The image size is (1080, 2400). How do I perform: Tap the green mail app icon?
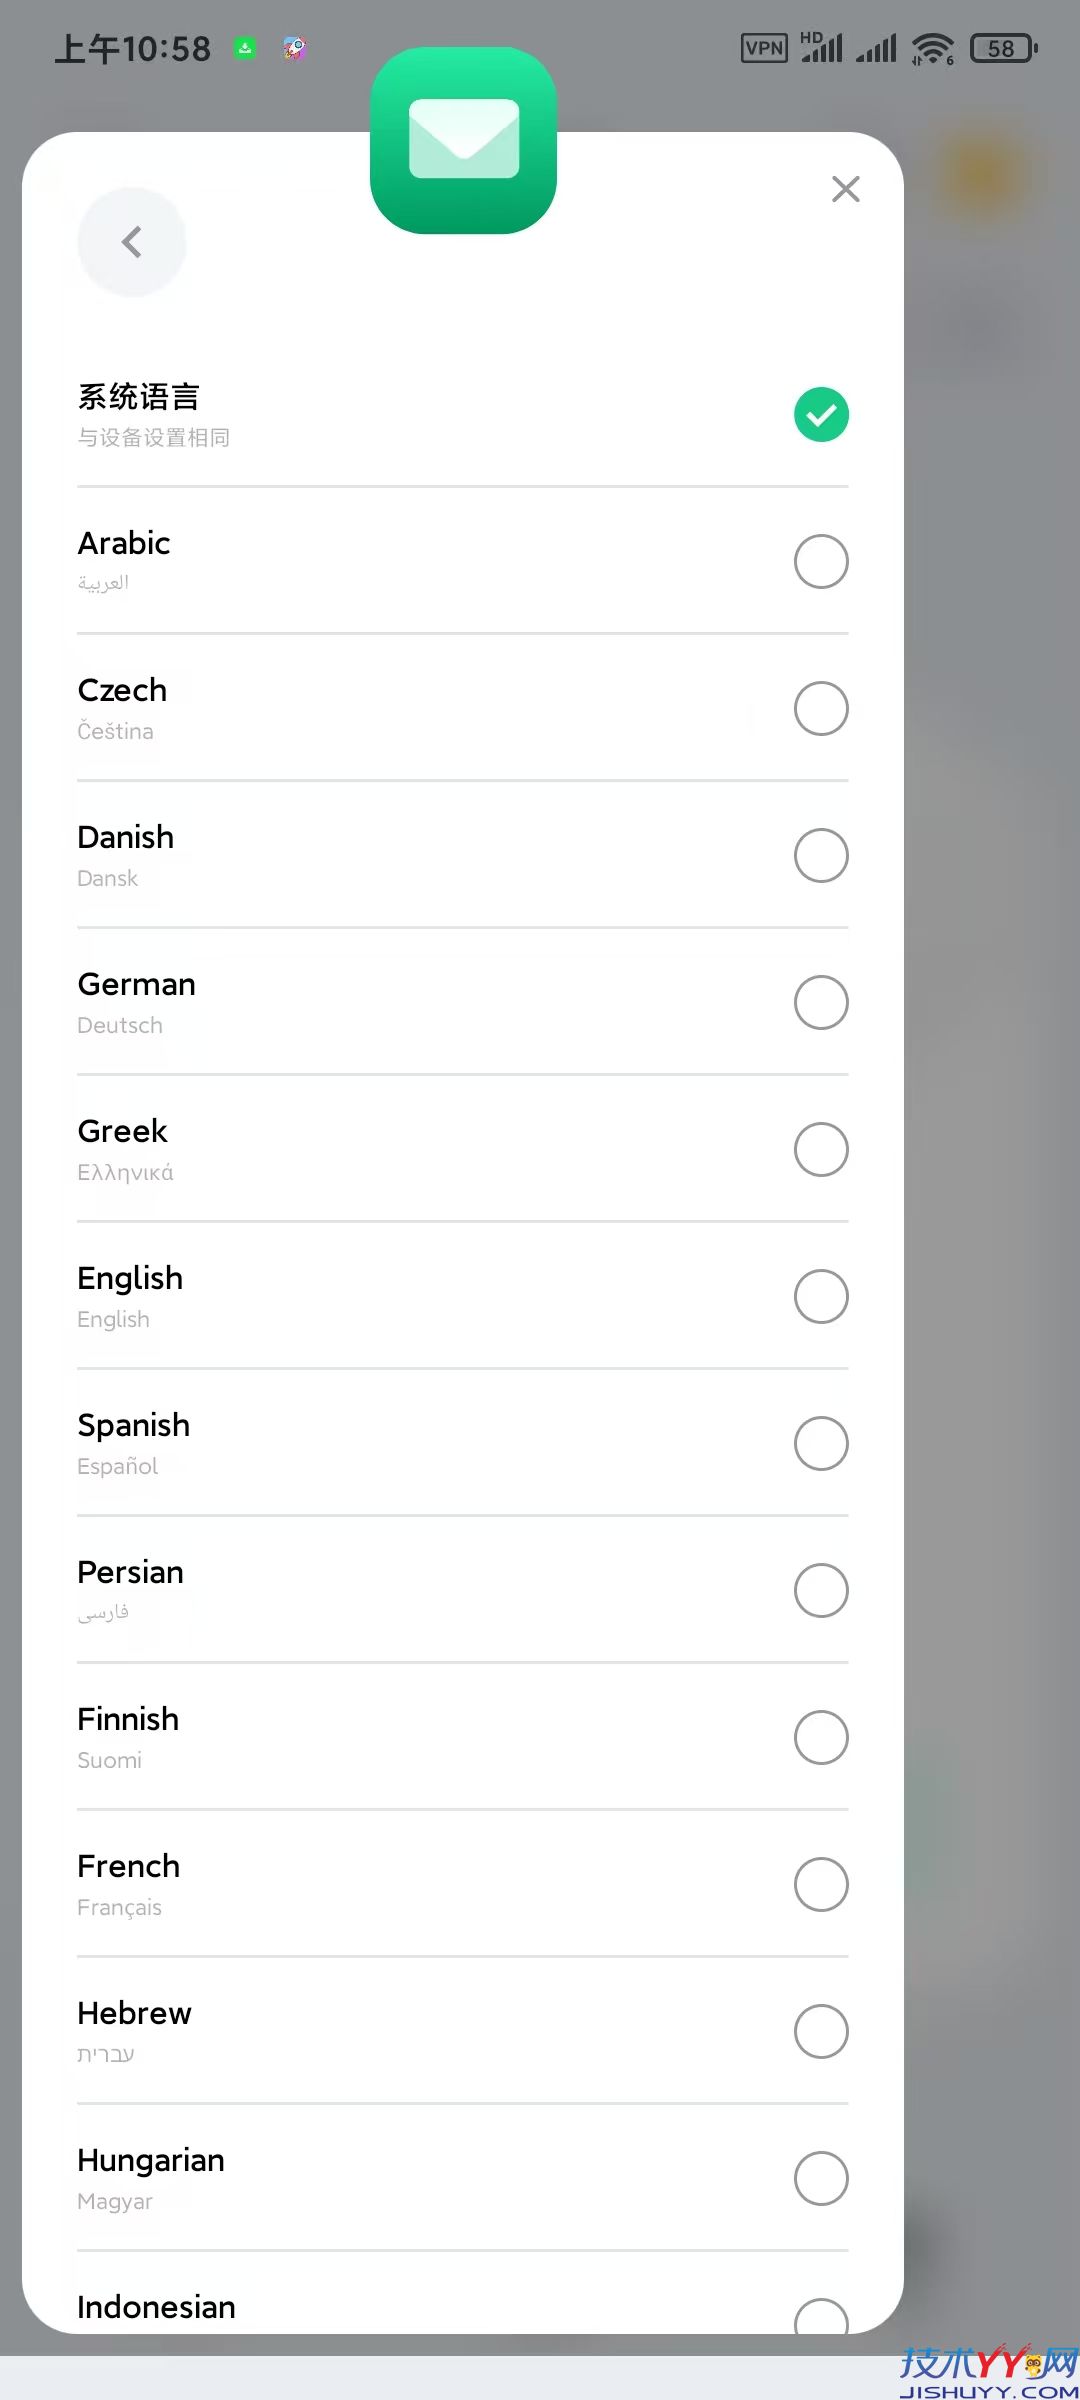(x=463, y=140)
